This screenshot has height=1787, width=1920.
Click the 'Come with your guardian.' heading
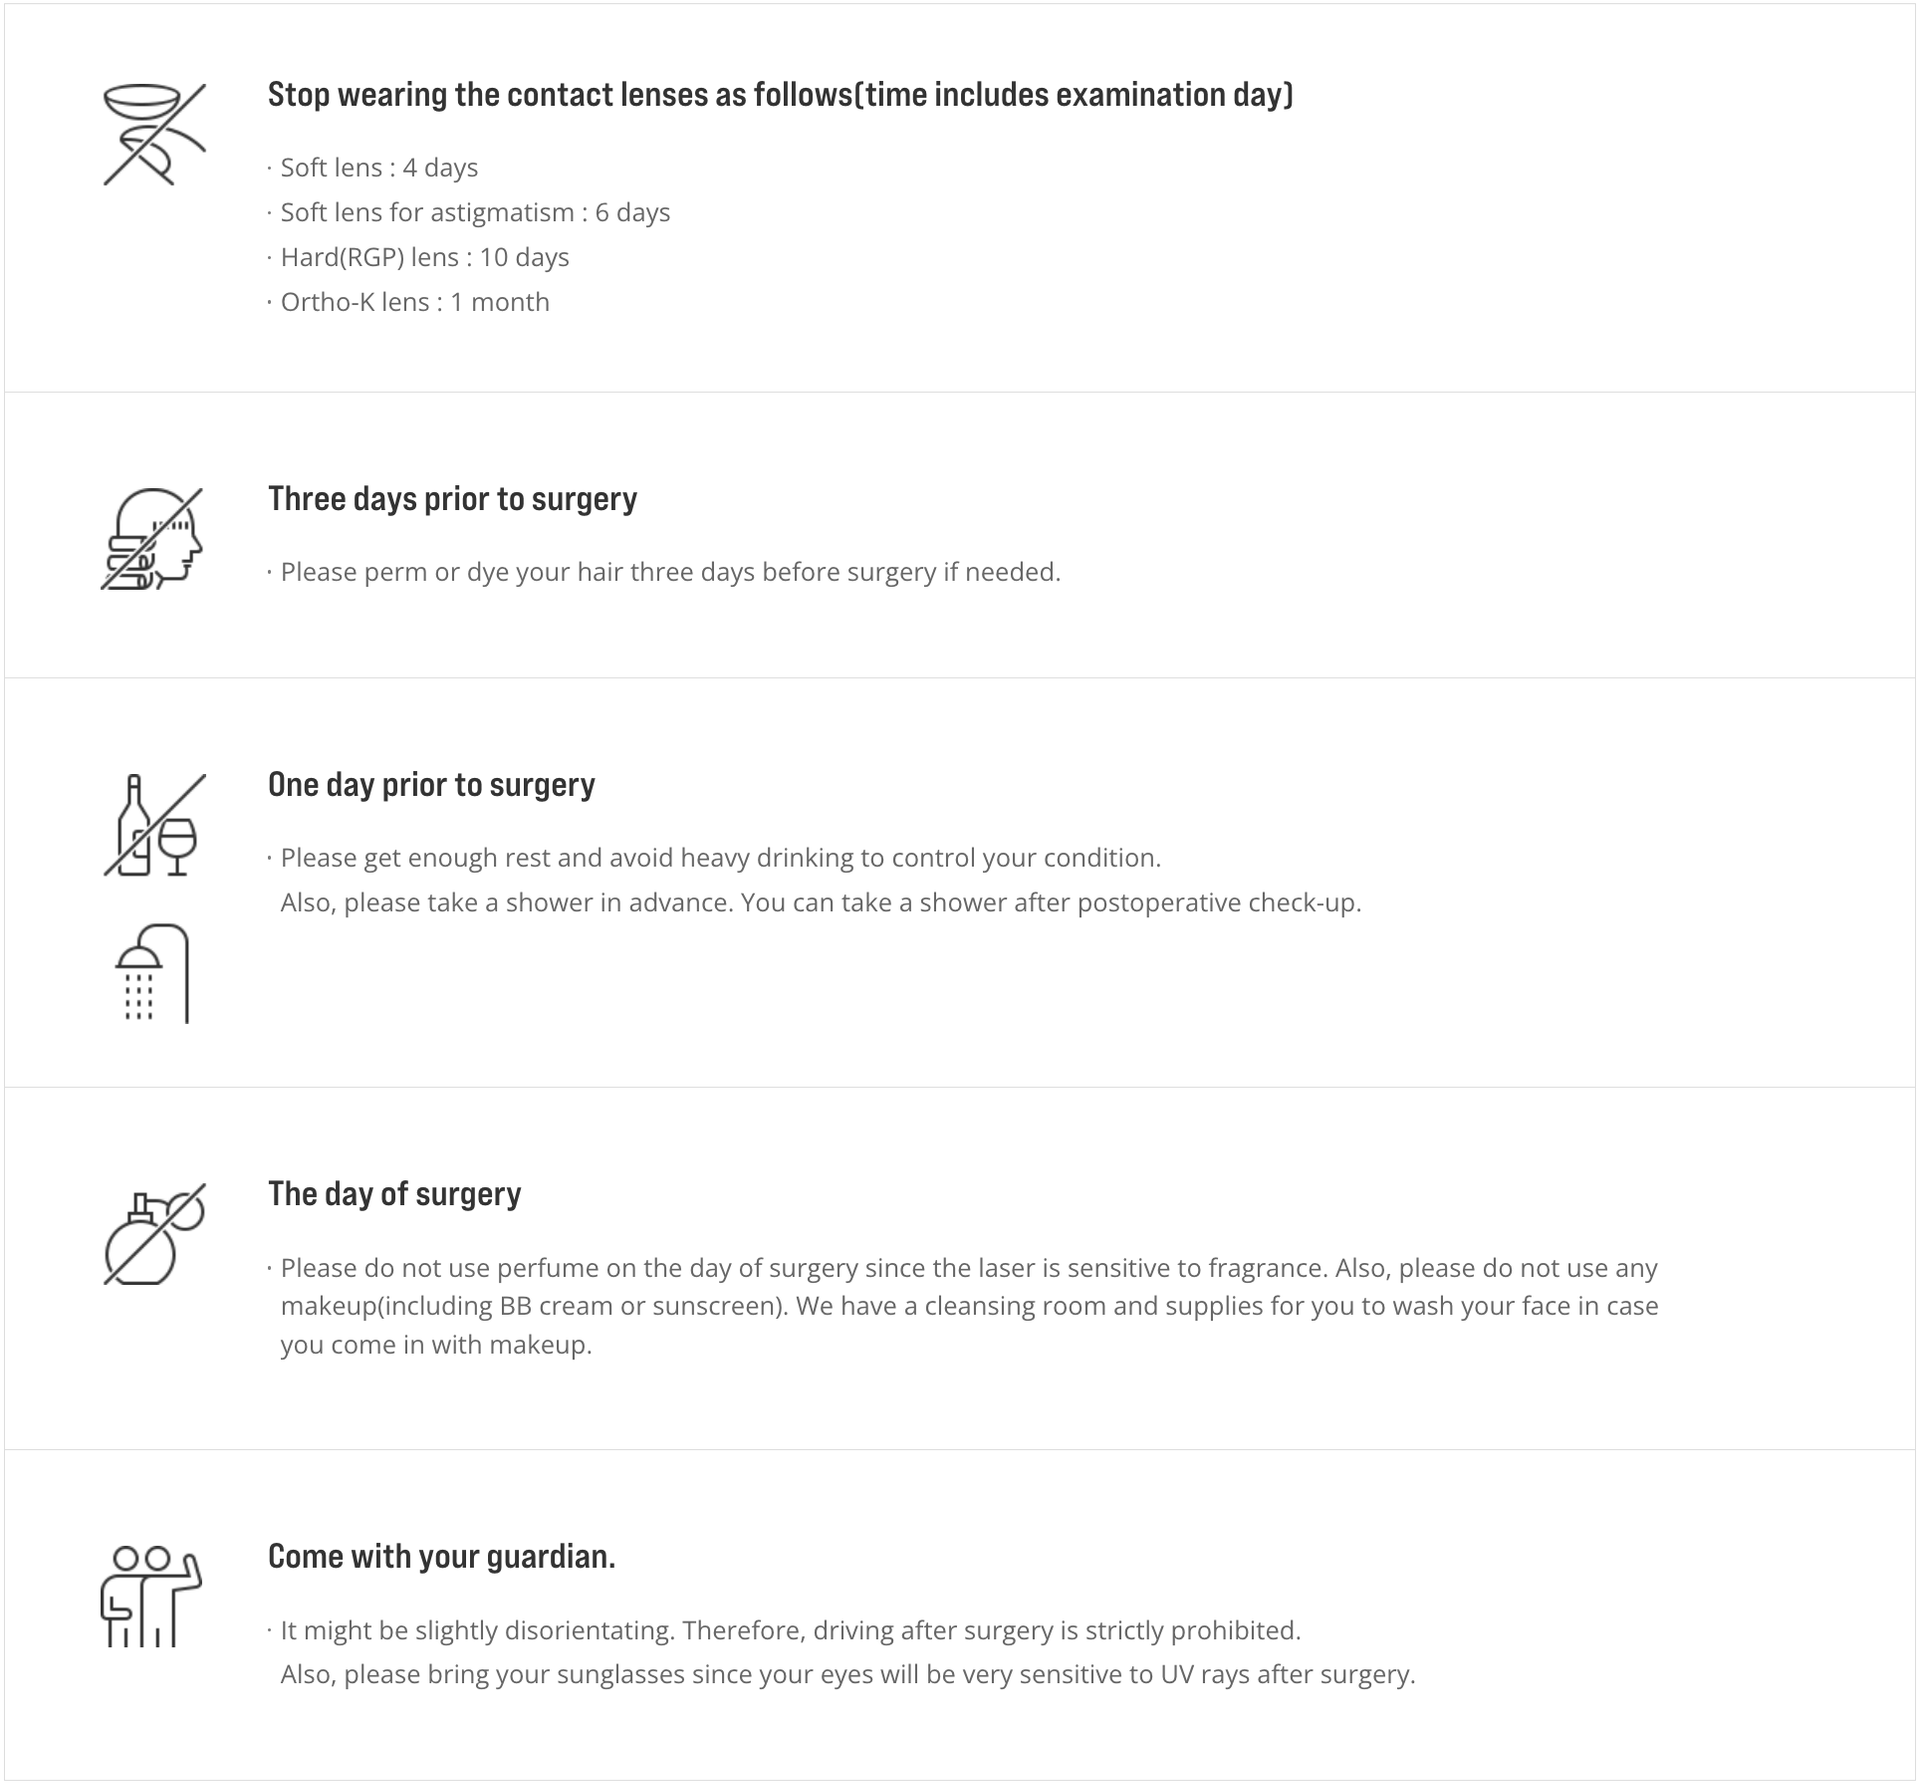coord(441,1556)
